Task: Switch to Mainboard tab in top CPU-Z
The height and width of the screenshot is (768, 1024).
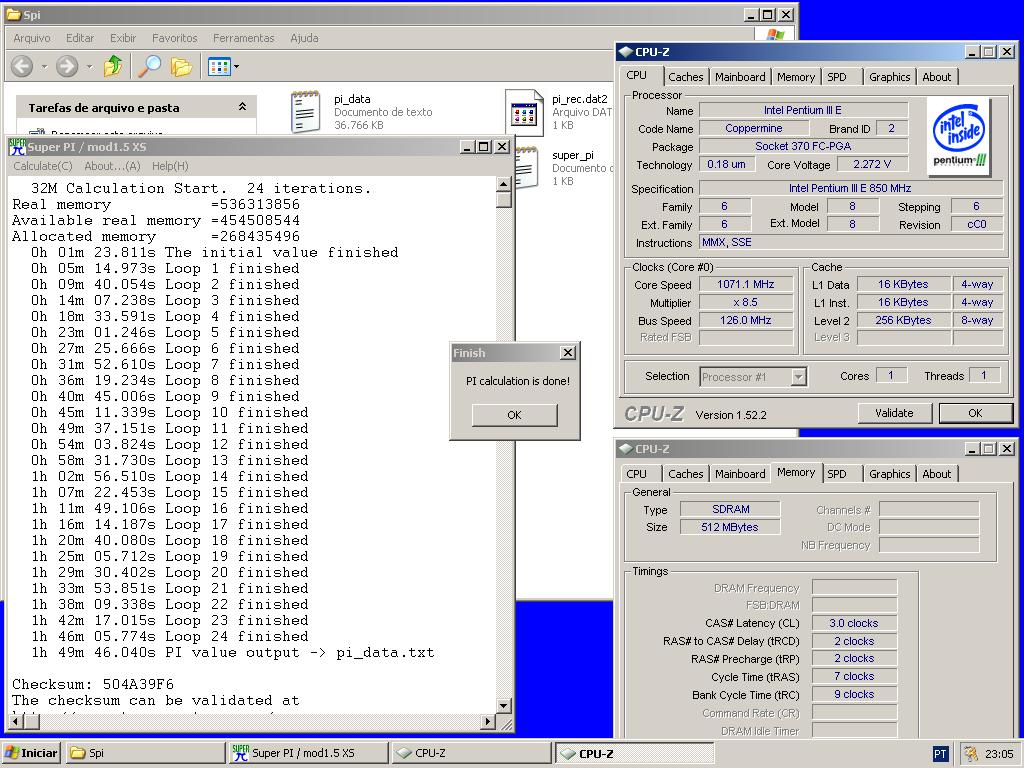Action: coord(740,77)
